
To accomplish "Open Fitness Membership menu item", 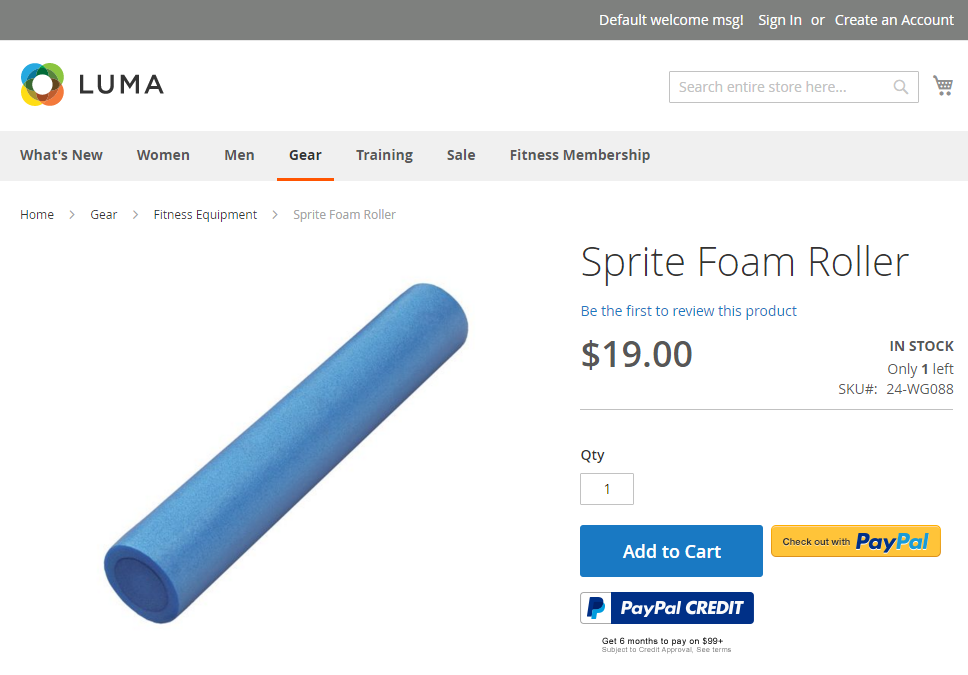I will pos(580,155).
